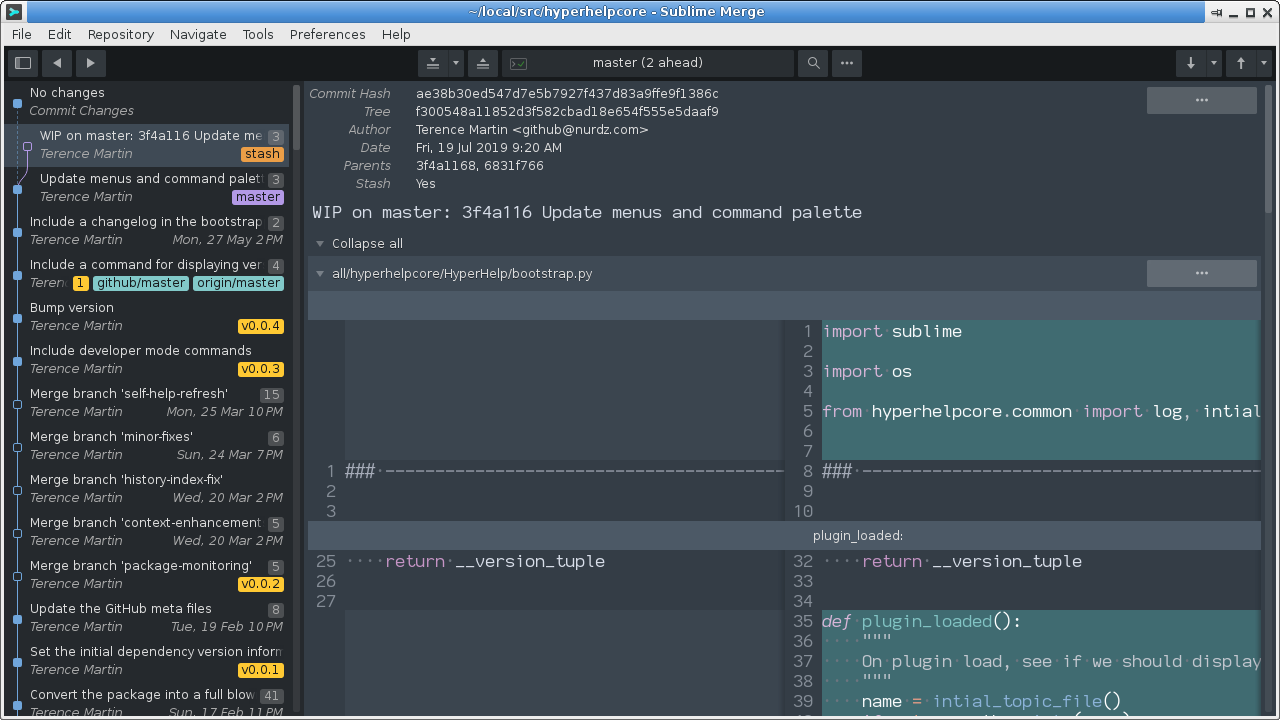Click the bootstrap.py file path header
This screenshot has height=720, width=1280.
tap(462, 273)
